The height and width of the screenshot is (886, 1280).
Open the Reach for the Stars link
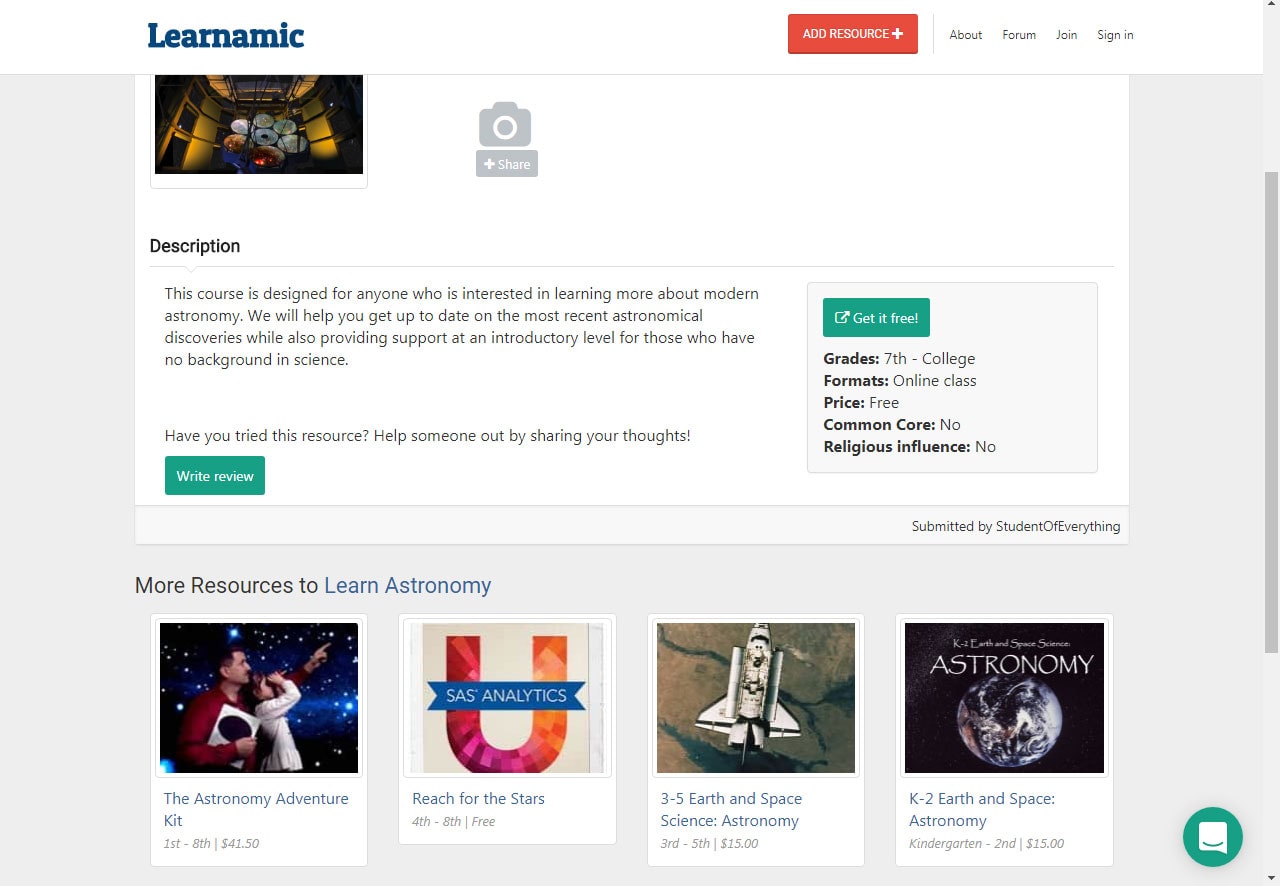pos(478,798)
